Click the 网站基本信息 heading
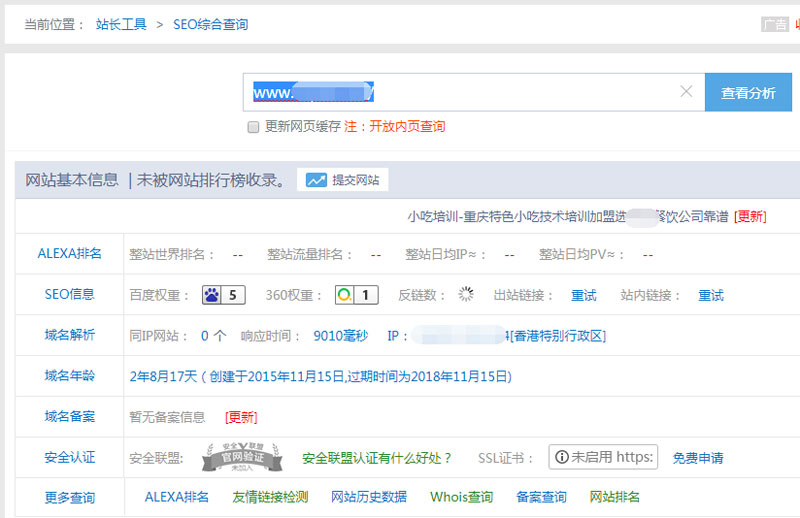800x518 pixels. [x=71, y=180]
